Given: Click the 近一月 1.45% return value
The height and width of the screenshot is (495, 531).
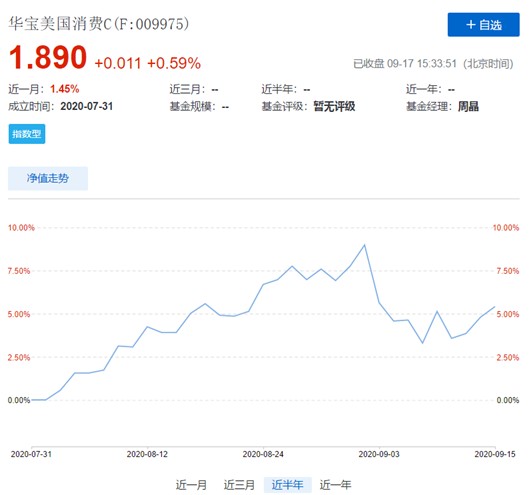Looking at the screenshot, I should pyautogui.click(x=65, y=89).
